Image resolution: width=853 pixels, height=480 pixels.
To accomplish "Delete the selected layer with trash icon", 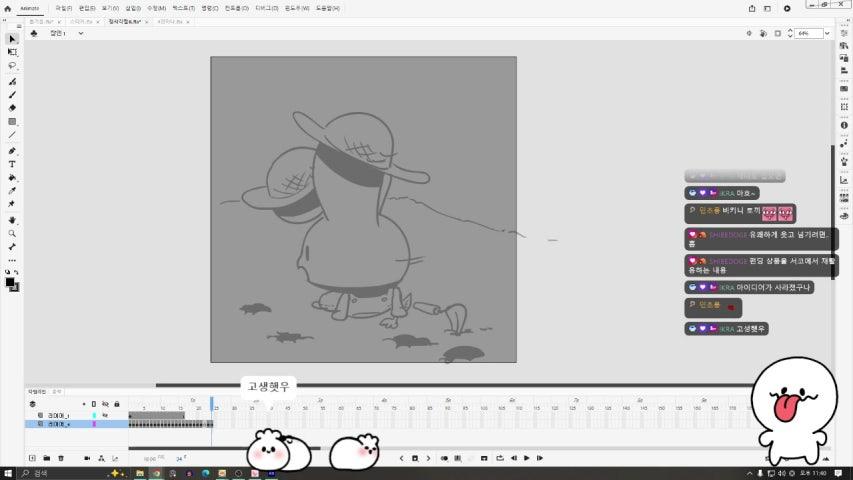I will (61, 458).
